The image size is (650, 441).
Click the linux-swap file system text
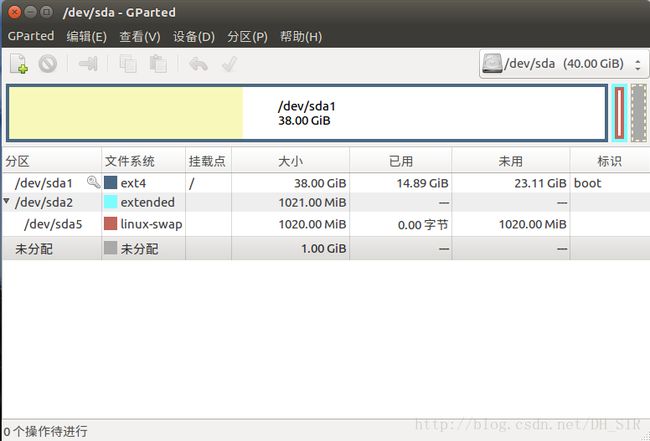click(151, 224)
